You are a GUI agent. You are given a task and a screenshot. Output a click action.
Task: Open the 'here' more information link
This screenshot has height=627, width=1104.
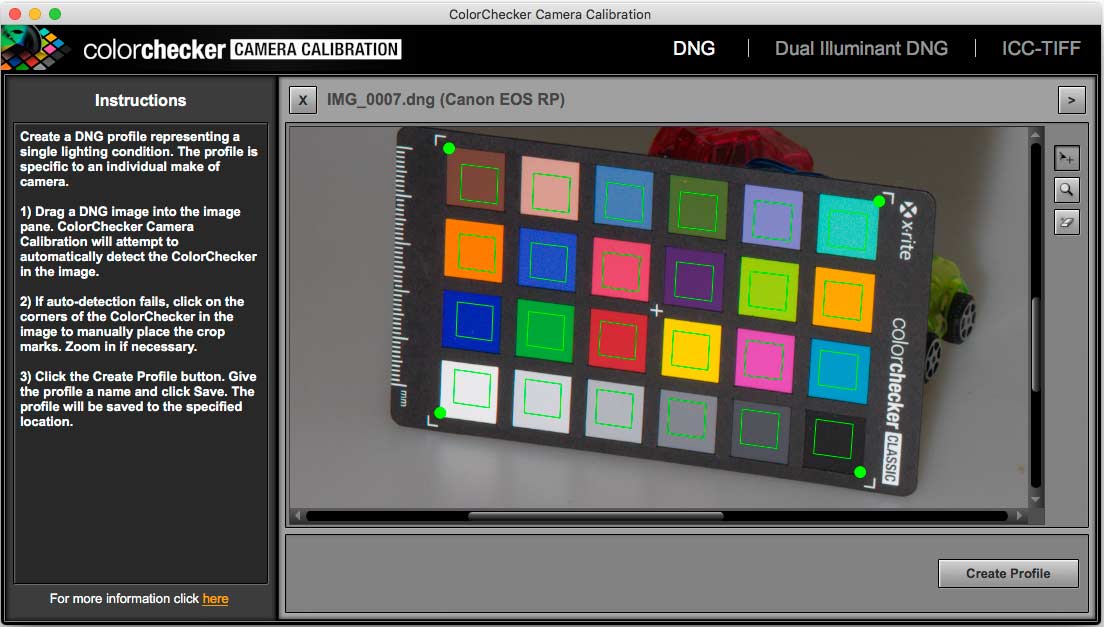[x=215, y=599]
